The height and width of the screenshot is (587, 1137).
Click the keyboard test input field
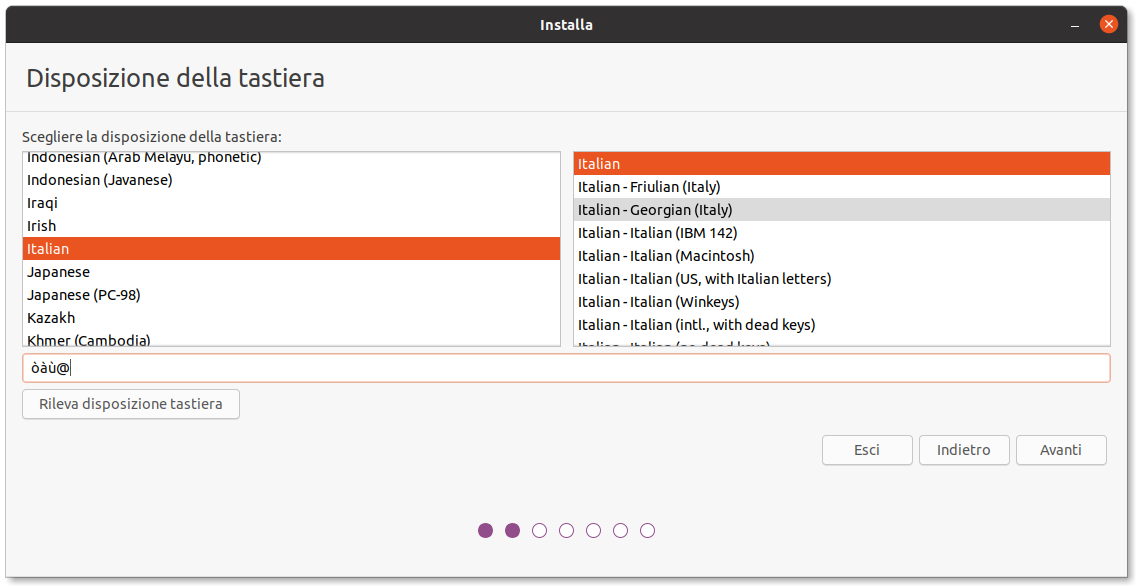(x=565, y=368)
